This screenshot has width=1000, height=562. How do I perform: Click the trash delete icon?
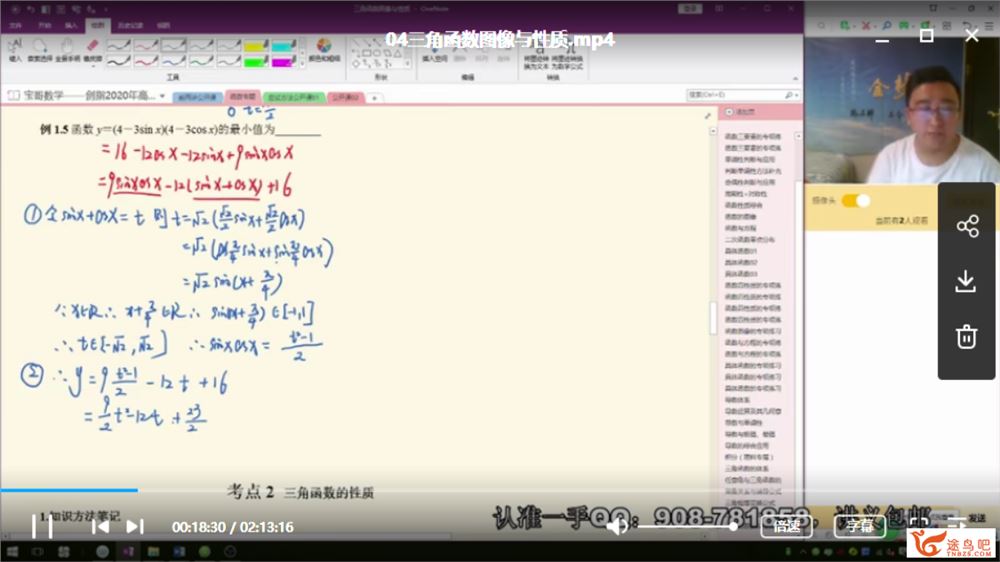click(x=966, y=336)
